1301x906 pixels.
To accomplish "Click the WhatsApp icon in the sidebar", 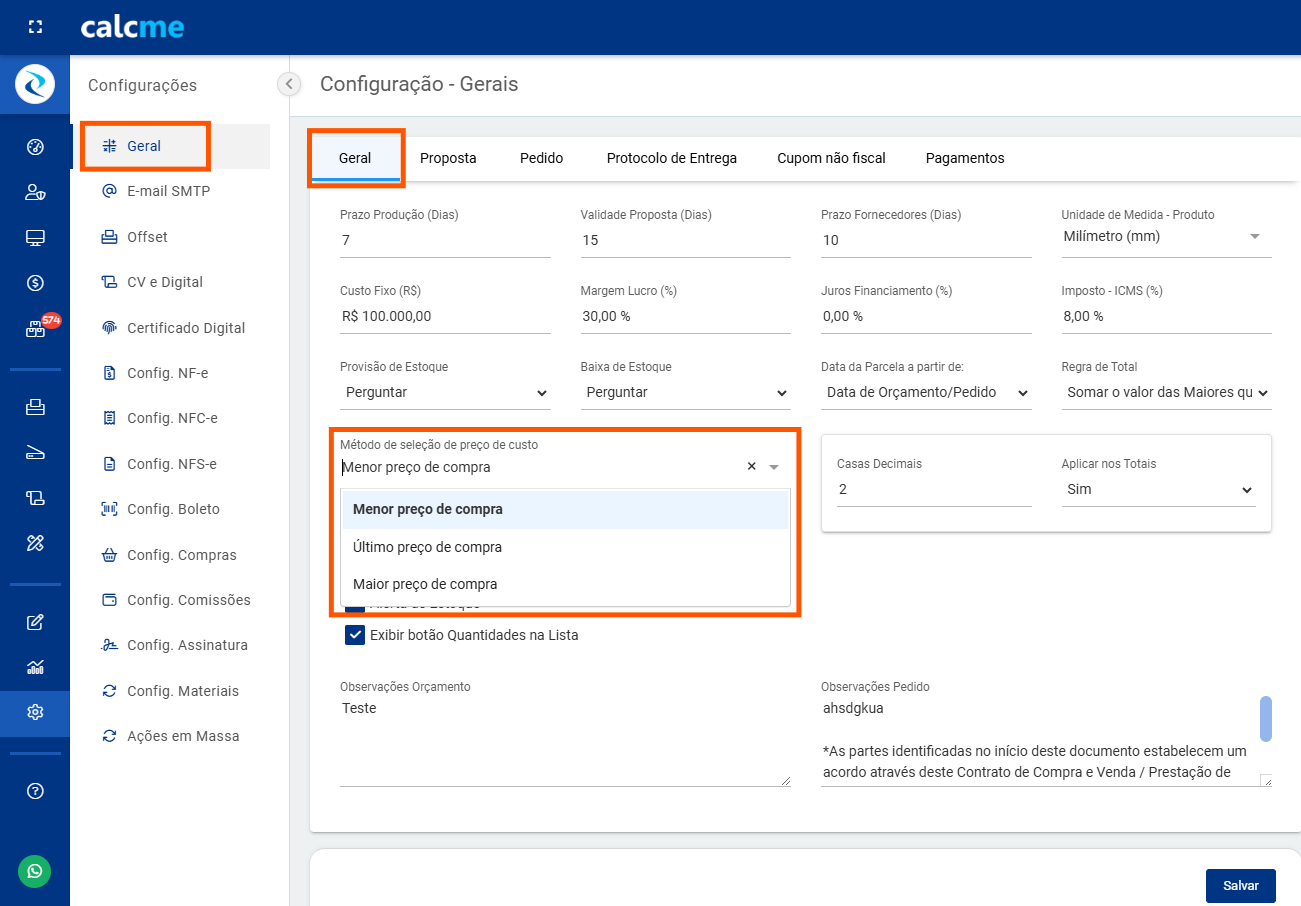I will (35, 871).
